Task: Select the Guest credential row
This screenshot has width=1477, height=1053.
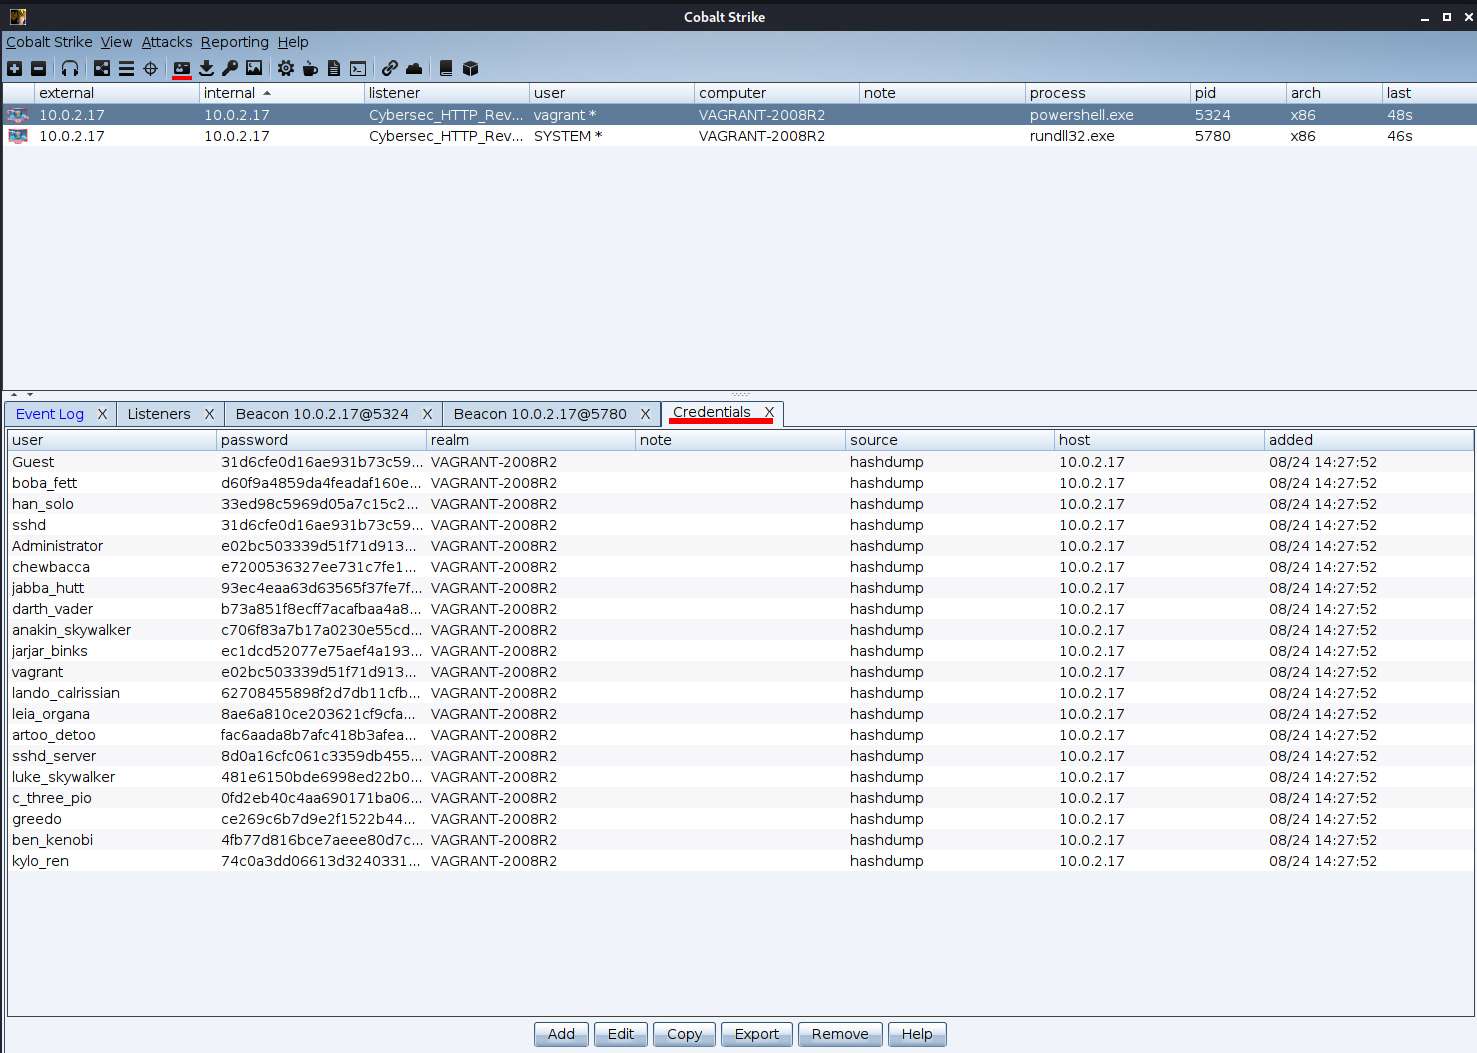Action: [740, 462]
